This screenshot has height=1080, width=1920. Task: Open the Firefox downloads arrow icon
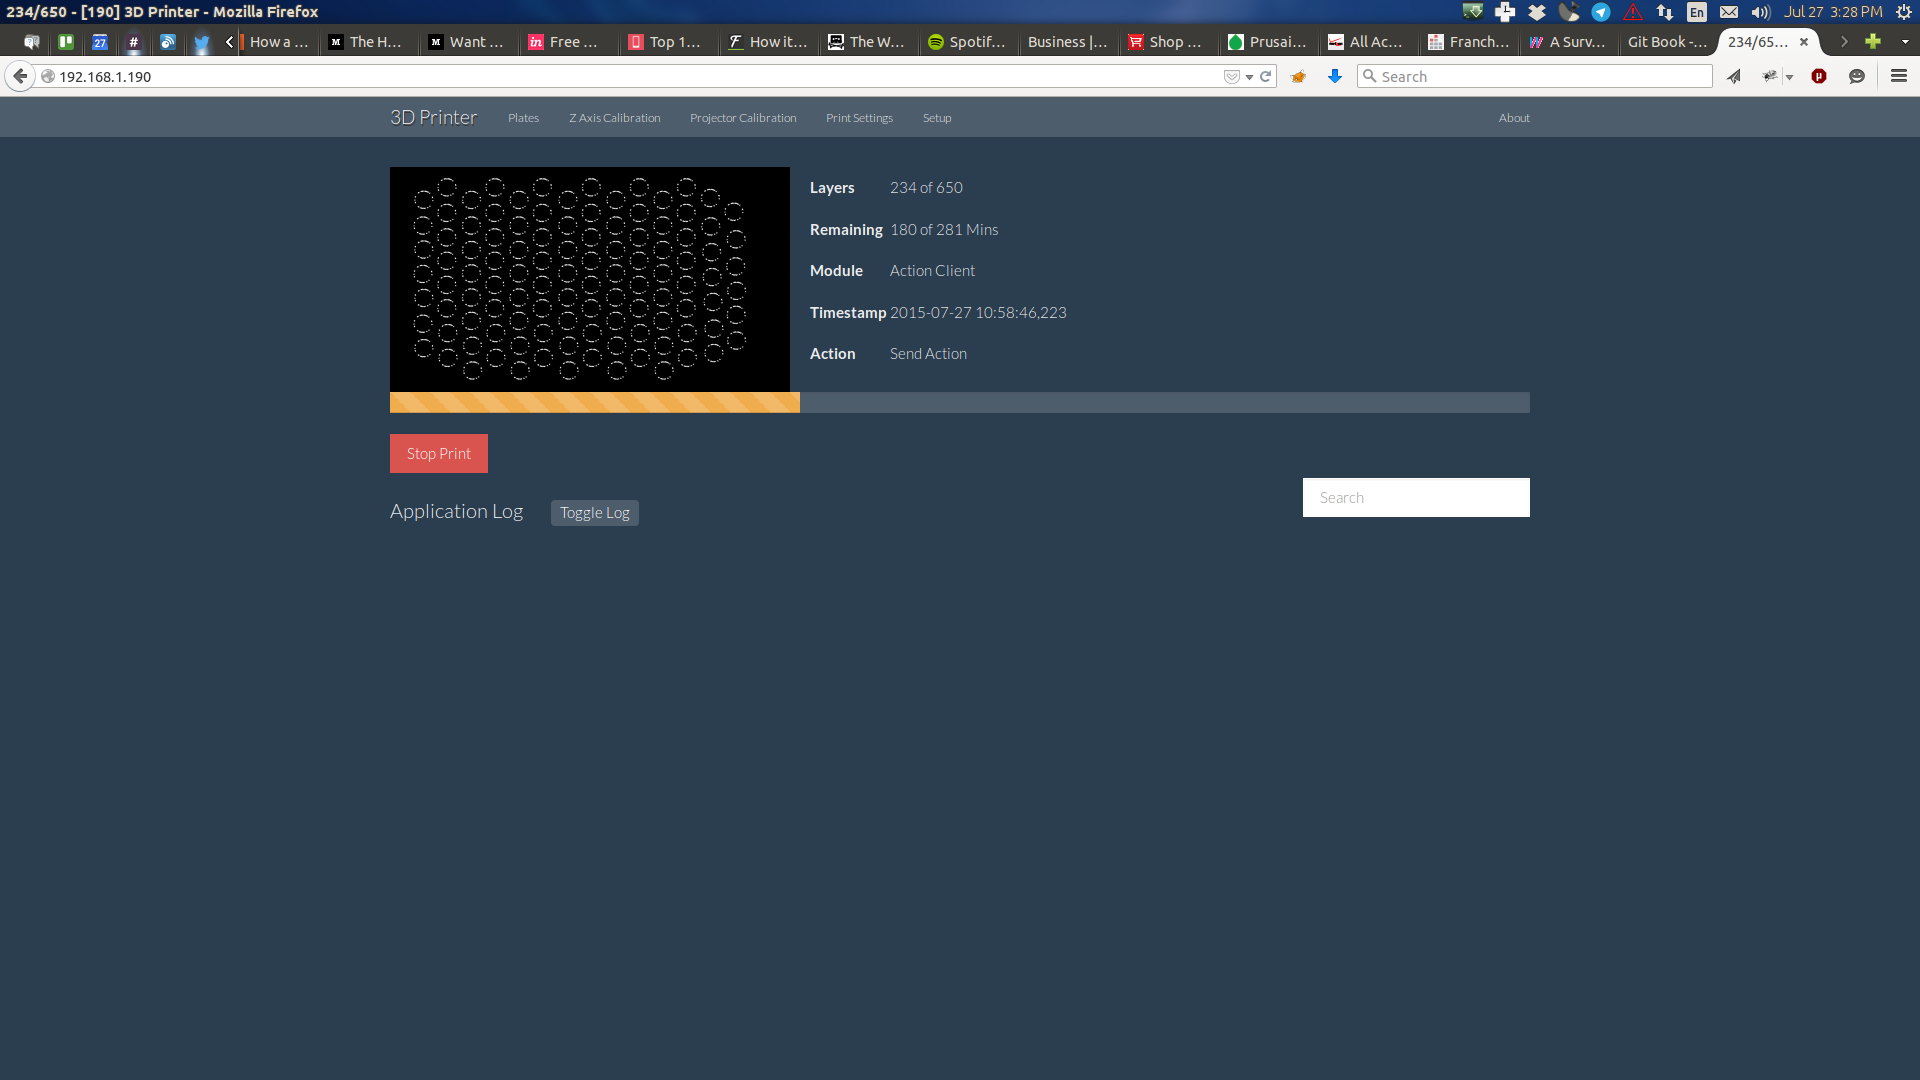(1334, 76)
